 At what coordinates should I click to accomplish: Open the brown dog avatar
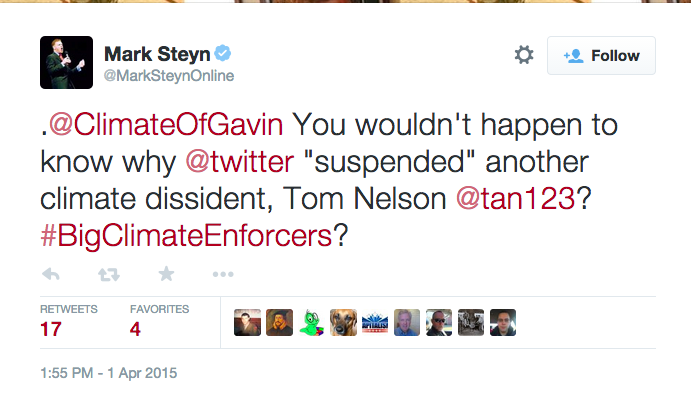point(343,322)
